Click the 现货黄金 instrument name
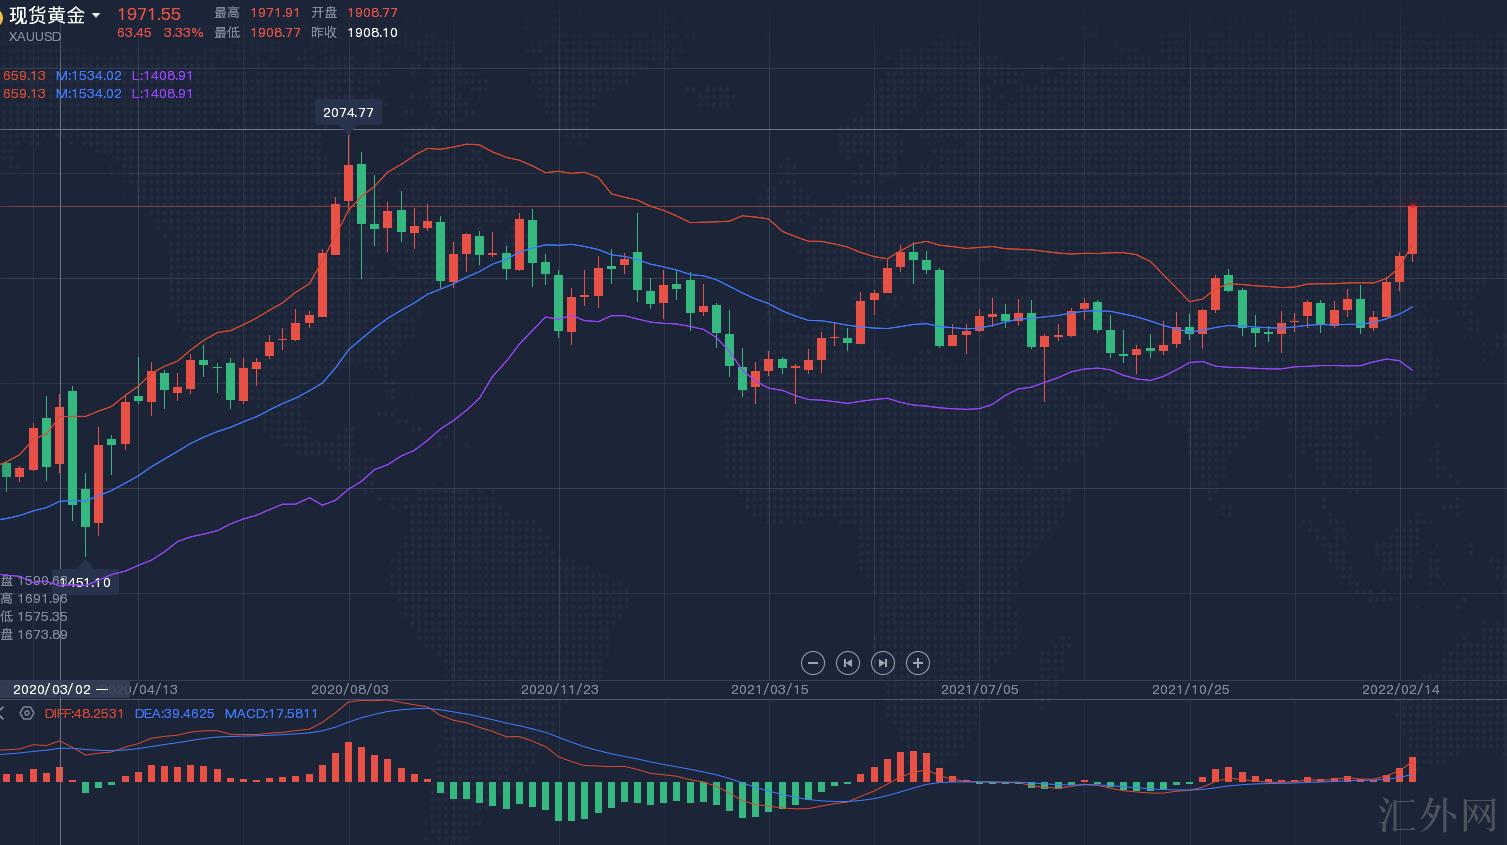Image resolution: width=1507 pixels, height=845 pixels. pyautogui.click(x=47, y=15)
